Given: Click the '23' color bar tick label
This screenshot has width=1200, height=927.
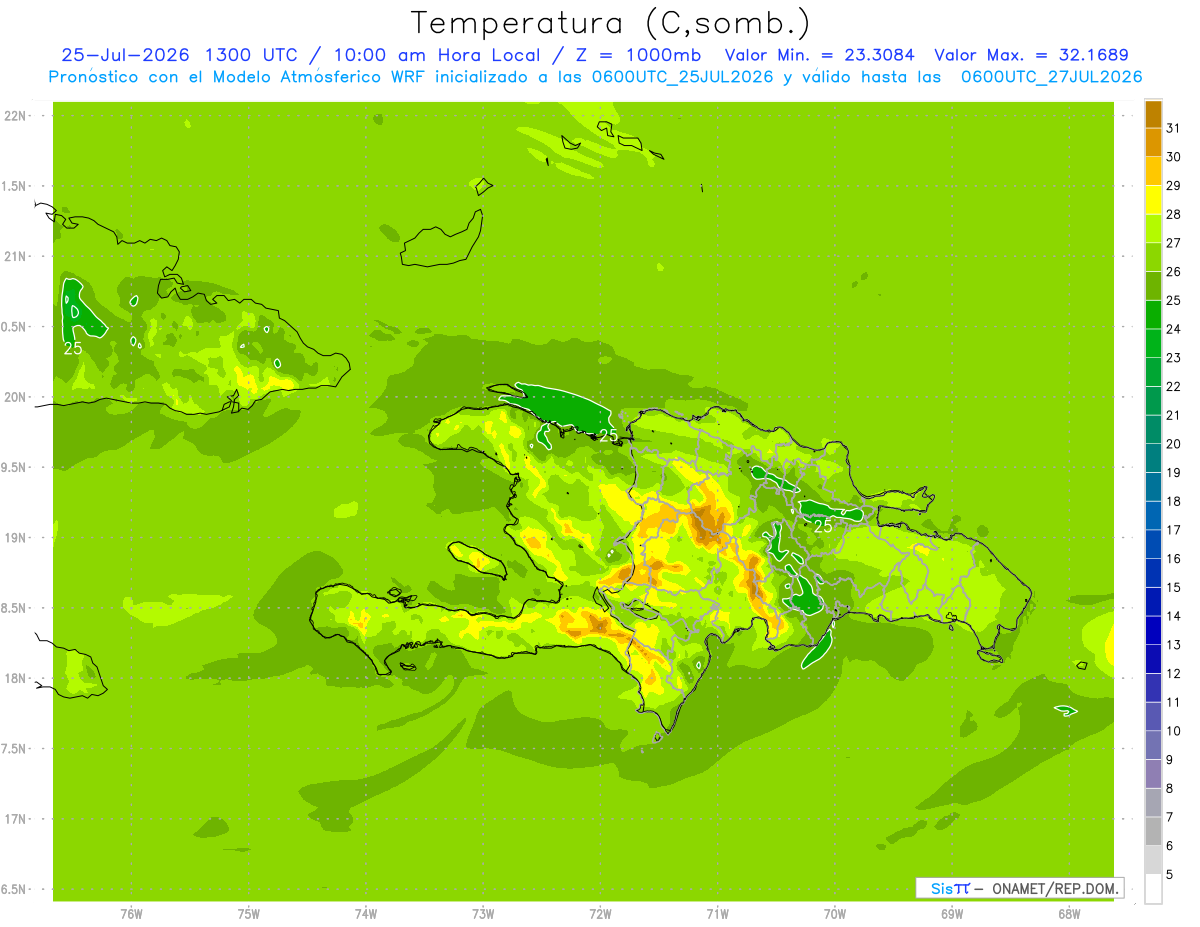Looking at the screenshot, I should pos(1173,358).
